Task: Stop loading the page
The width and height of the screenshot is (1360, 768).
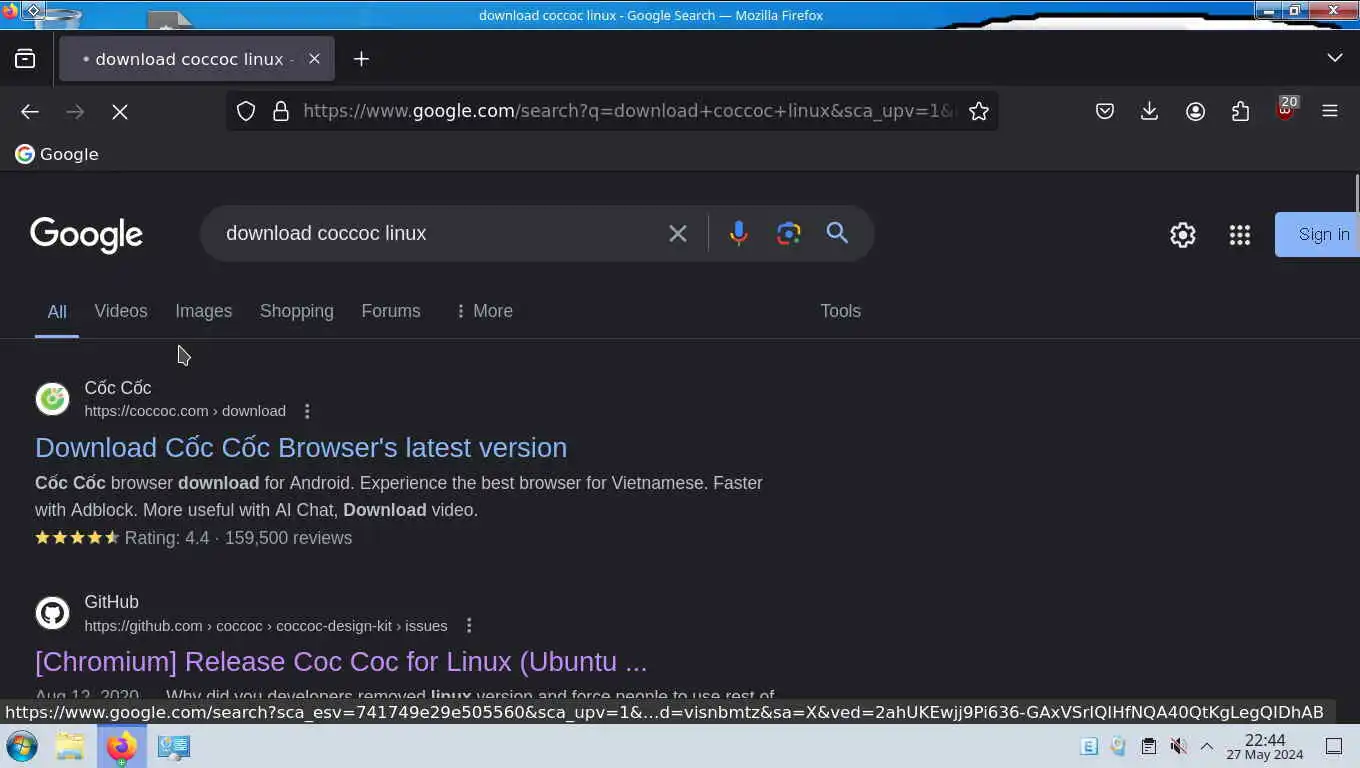Action: pyautogui.click(x=120, y=112)
